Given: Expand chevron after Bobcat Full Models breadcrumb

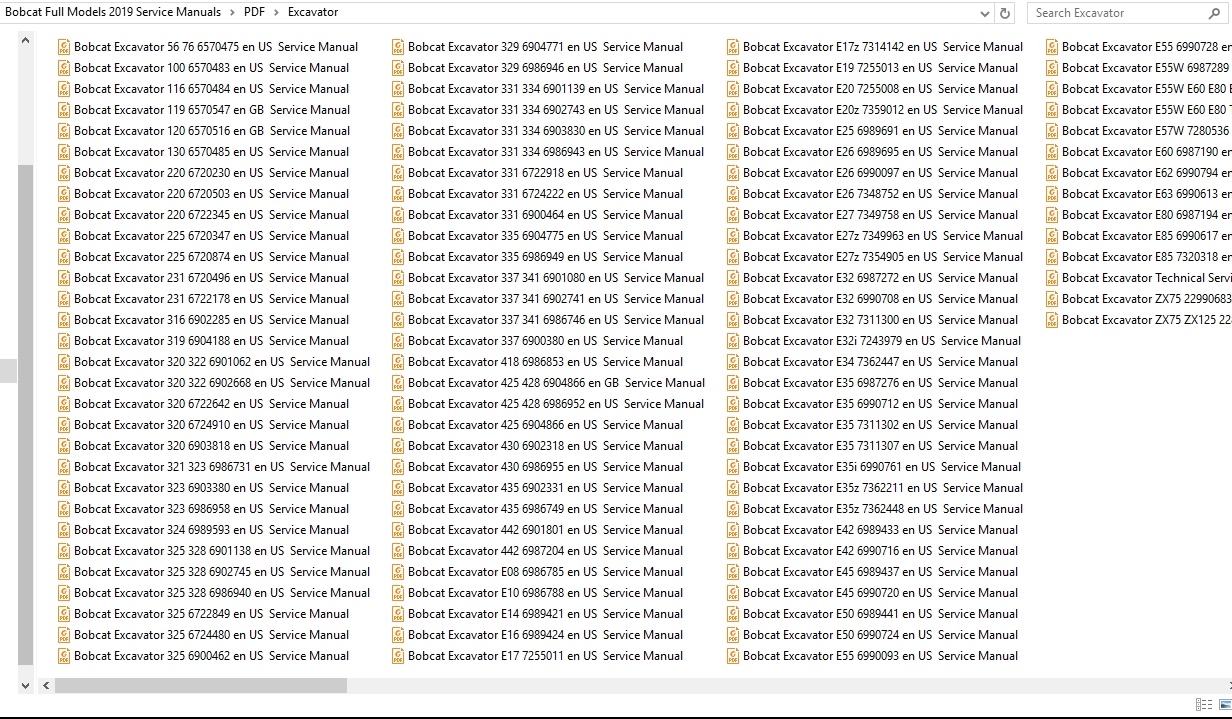Looking at the screenshot, I should tap(231, 13).
